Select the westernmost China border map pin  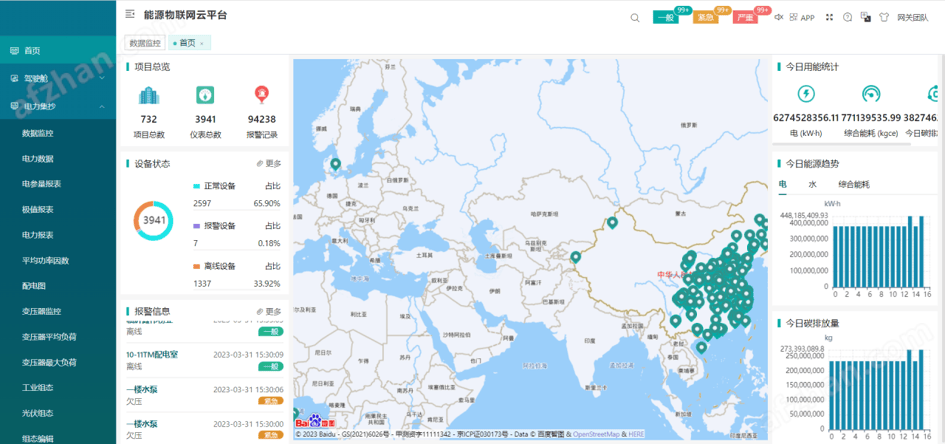(576, 258)
